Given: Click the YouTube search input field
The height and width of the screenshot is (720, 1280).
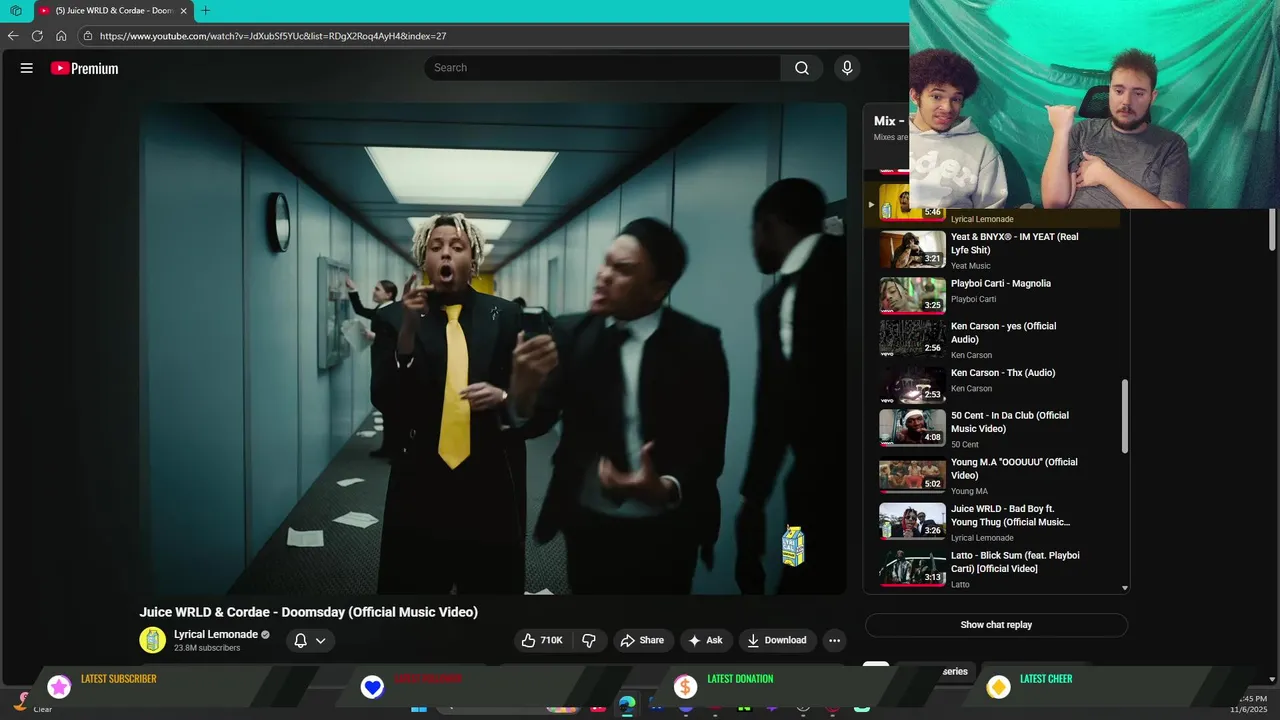Looking at the screenshot, I should (602, 68).
